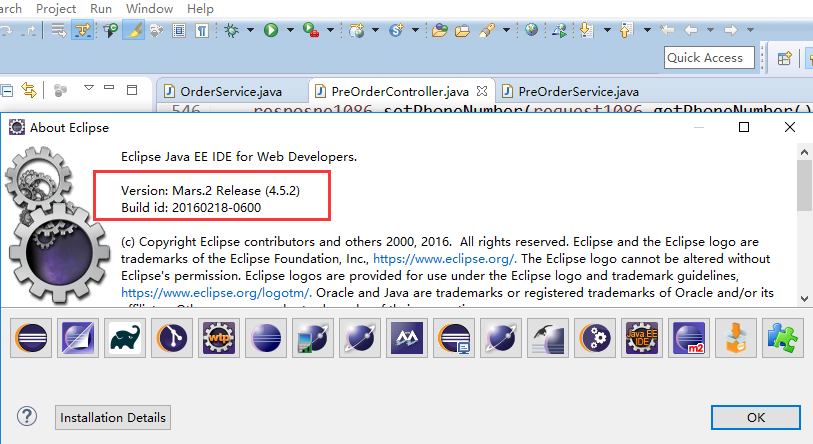Click the Forward navigation arrow

click(731, 31)
